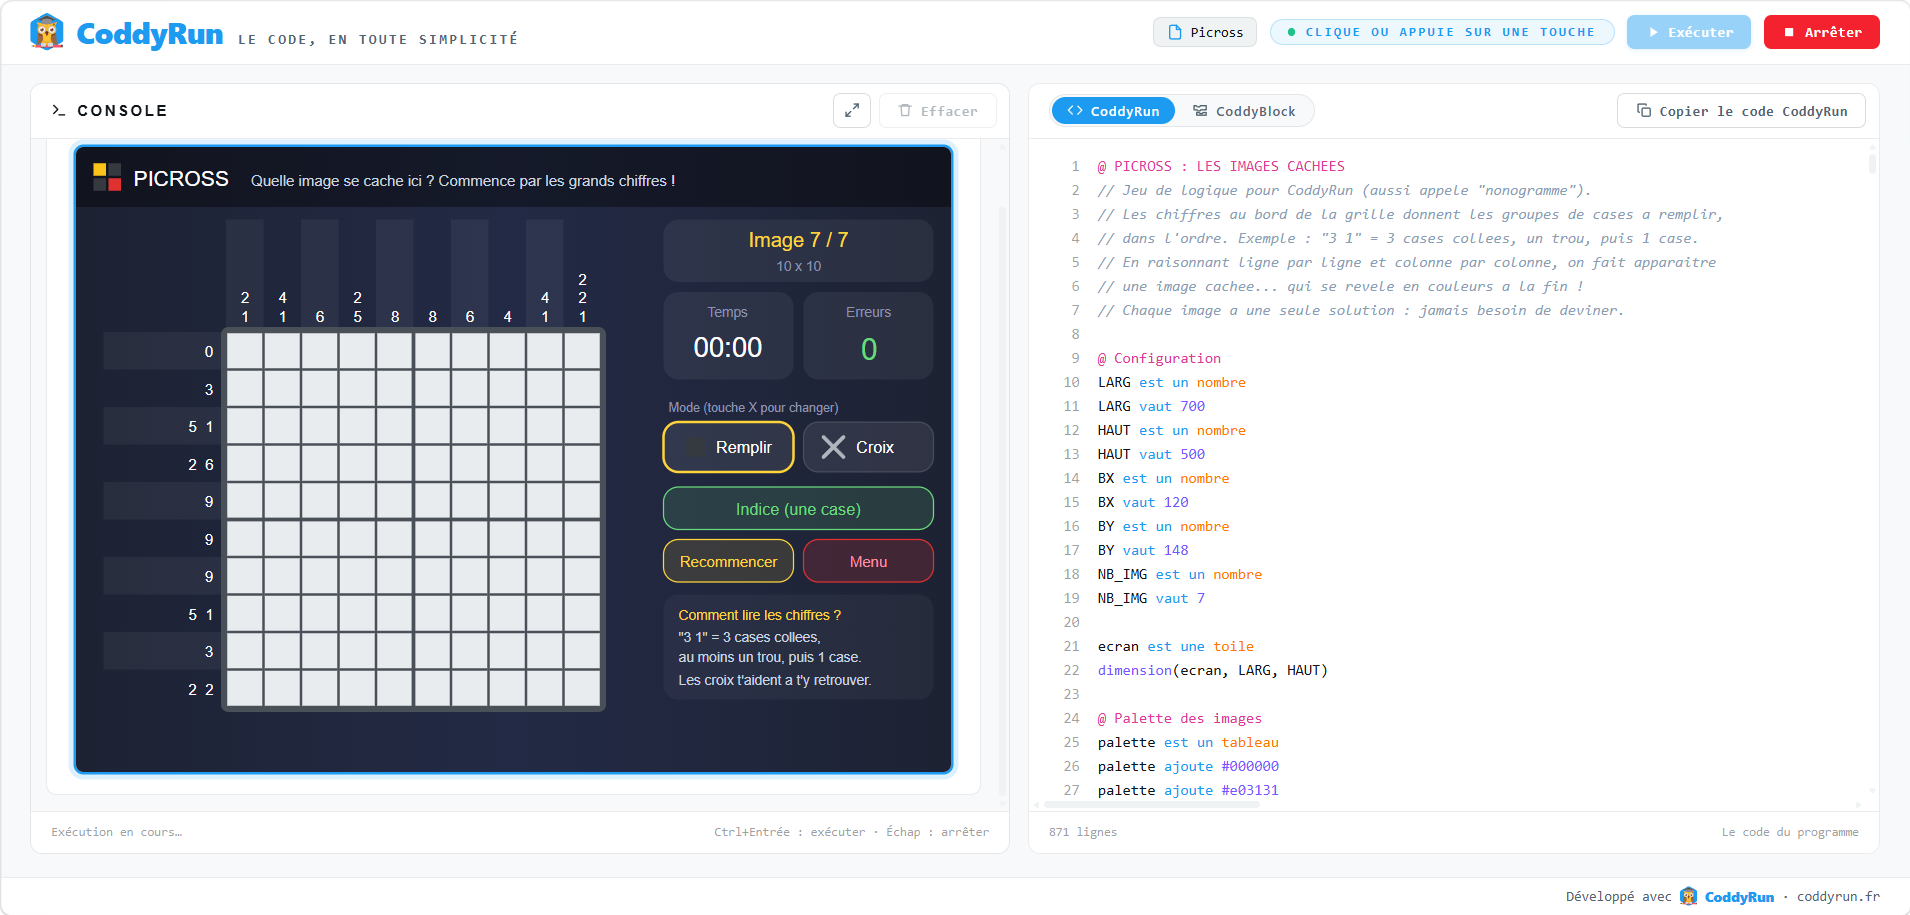The height and width of the screenshot is (915, 1910).
Task: Select the Remplir fill mode
Action: click(x=728, y=447)
